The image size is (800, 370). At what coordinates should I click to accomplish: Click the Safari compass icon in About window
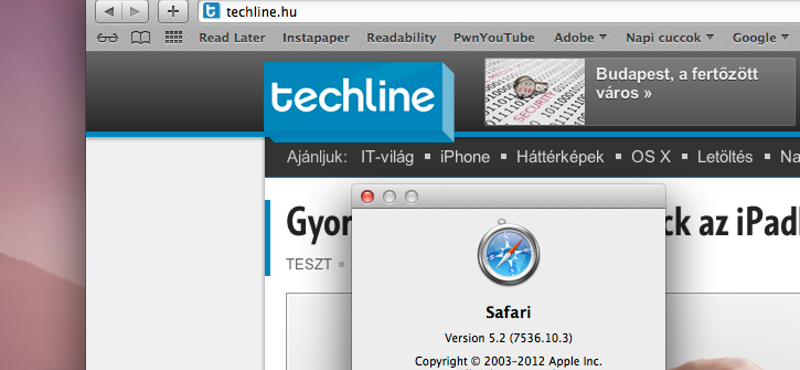point(509,252)
